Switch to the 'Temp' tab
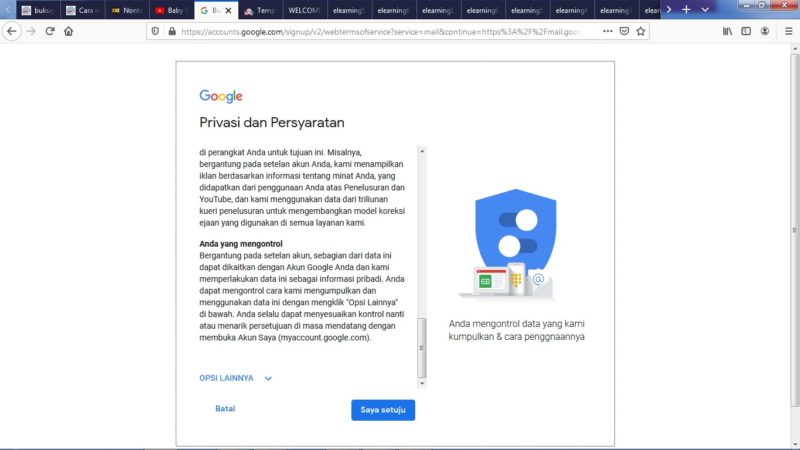Viewport: 800px width, 450px height. click(260, 10)
